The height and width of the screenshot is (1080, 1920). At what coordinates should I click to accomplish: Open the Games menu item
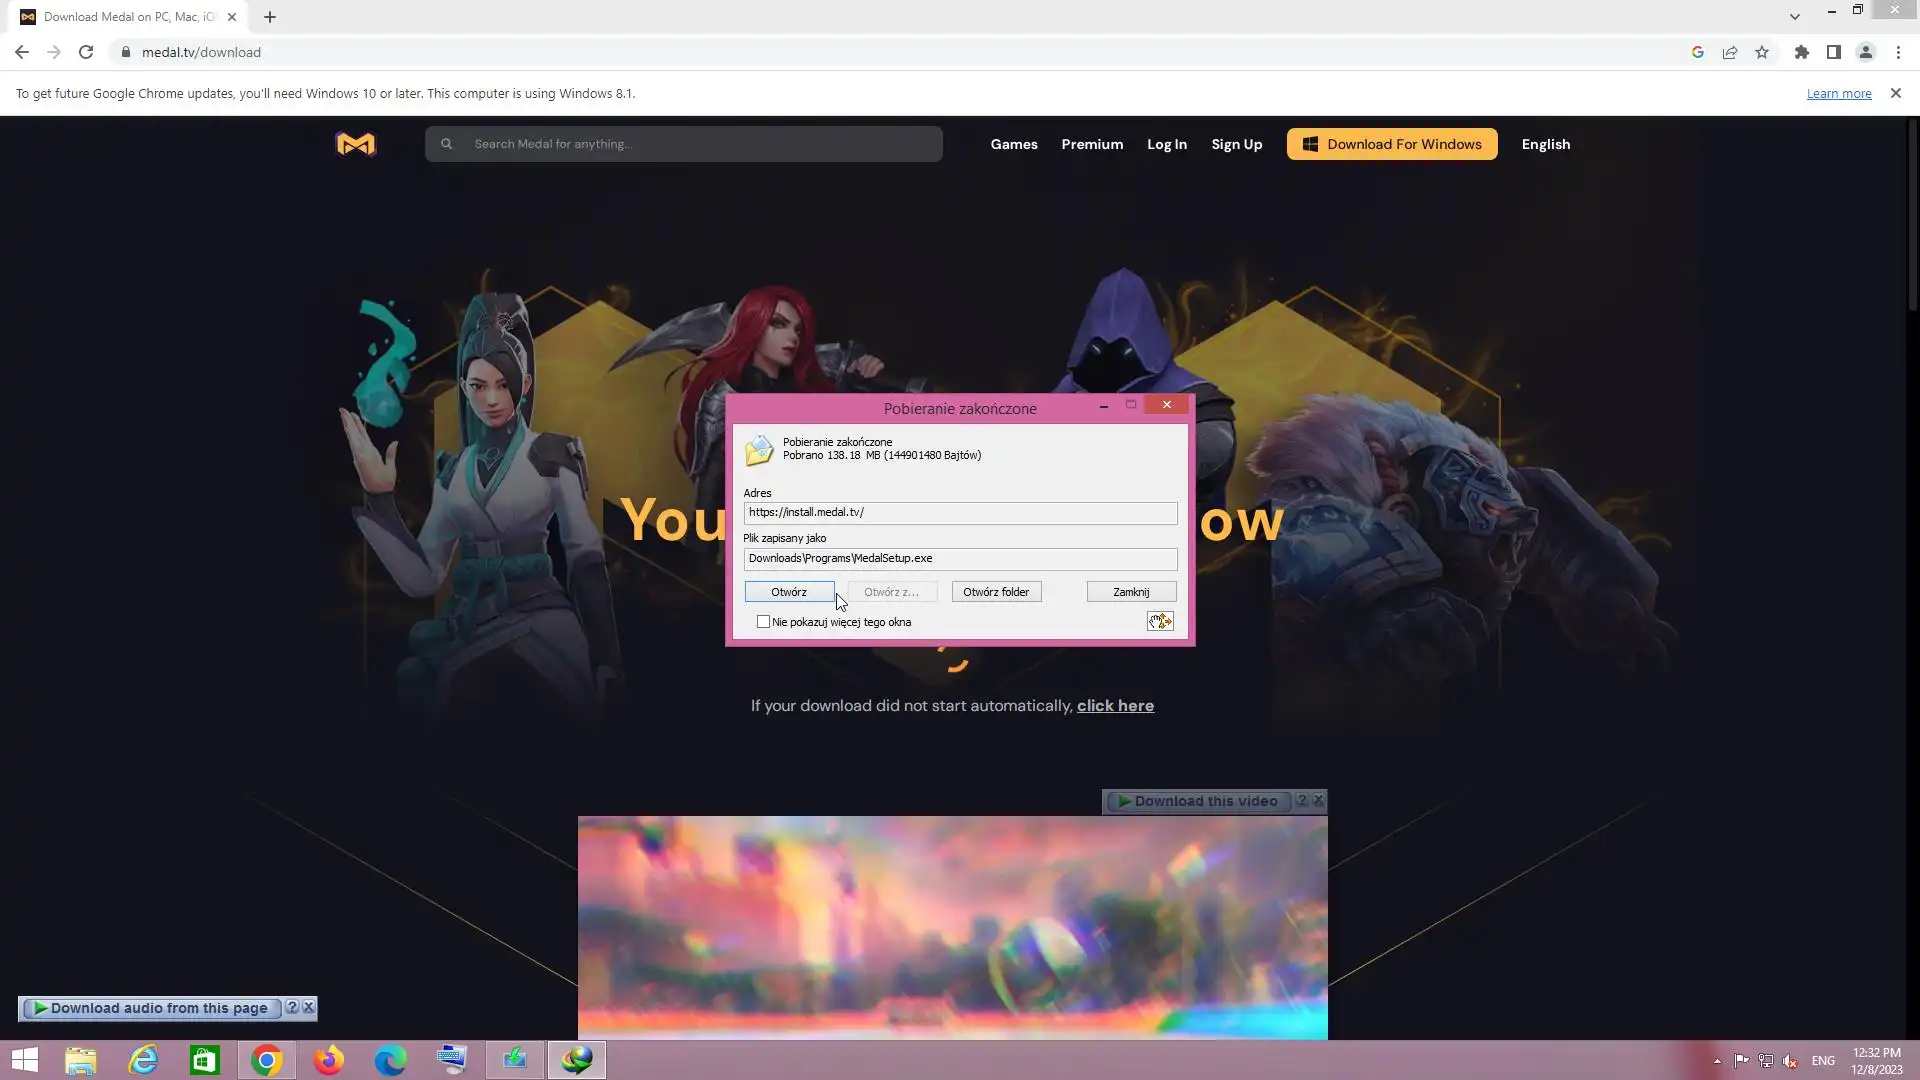(x=1013, y=144)
